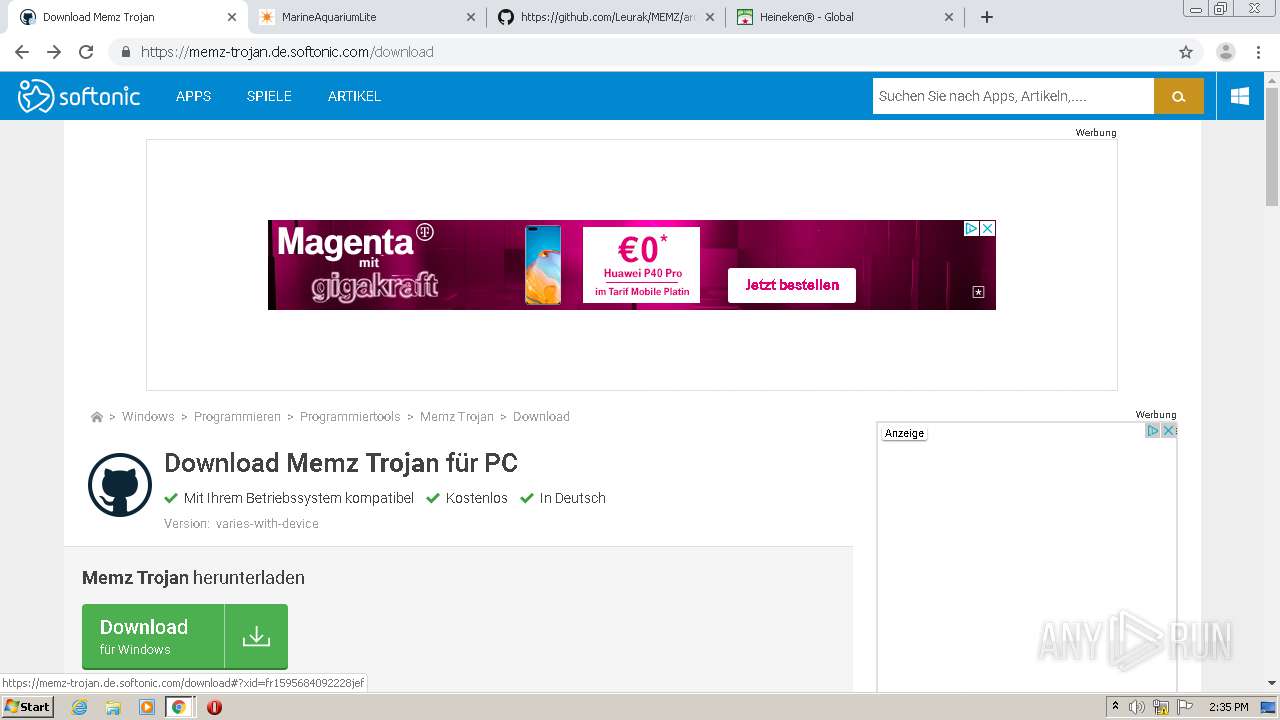1280x720 pixels.
Task: Close the Heineken Global tab
Action: tap(949, 17)
